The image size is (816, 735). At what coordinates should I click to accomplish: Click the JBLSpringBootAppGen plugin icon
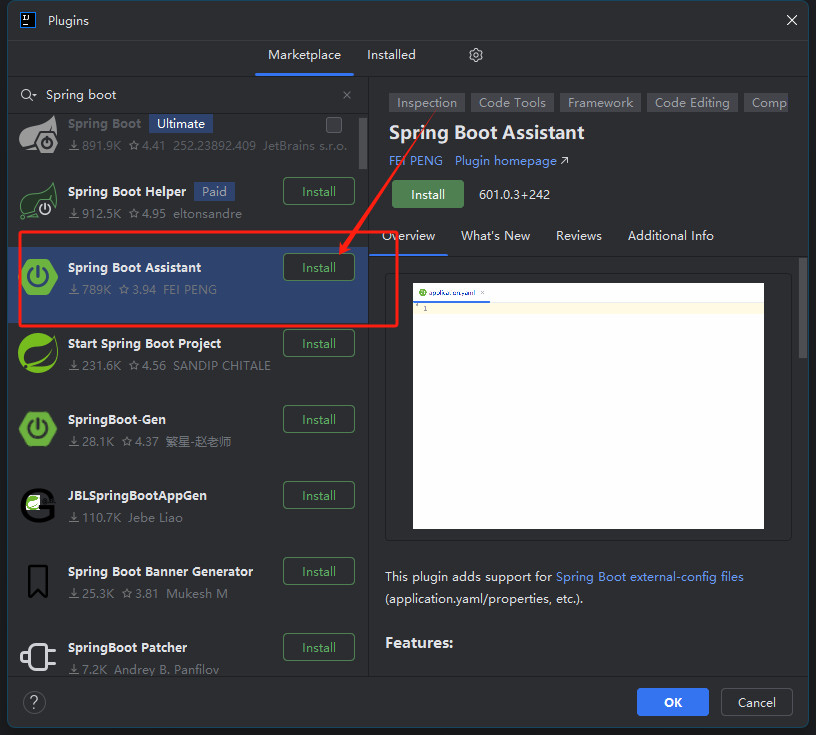(38, 505)
